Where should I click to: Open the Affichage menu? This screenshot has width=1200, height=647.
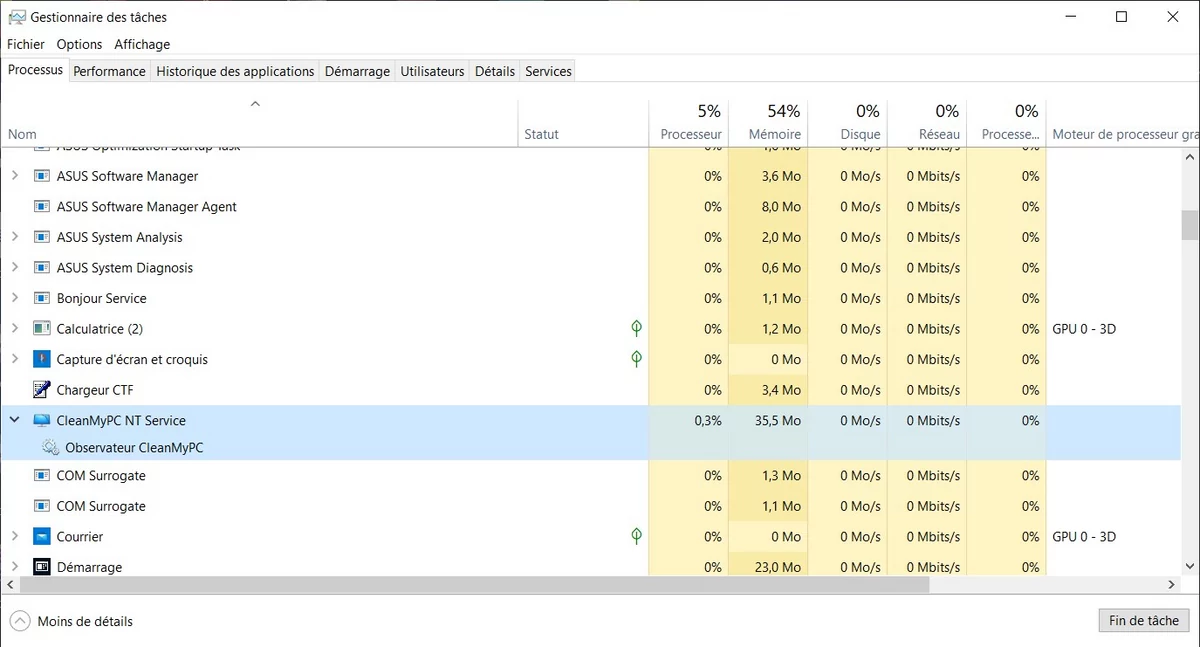[142, 44]
